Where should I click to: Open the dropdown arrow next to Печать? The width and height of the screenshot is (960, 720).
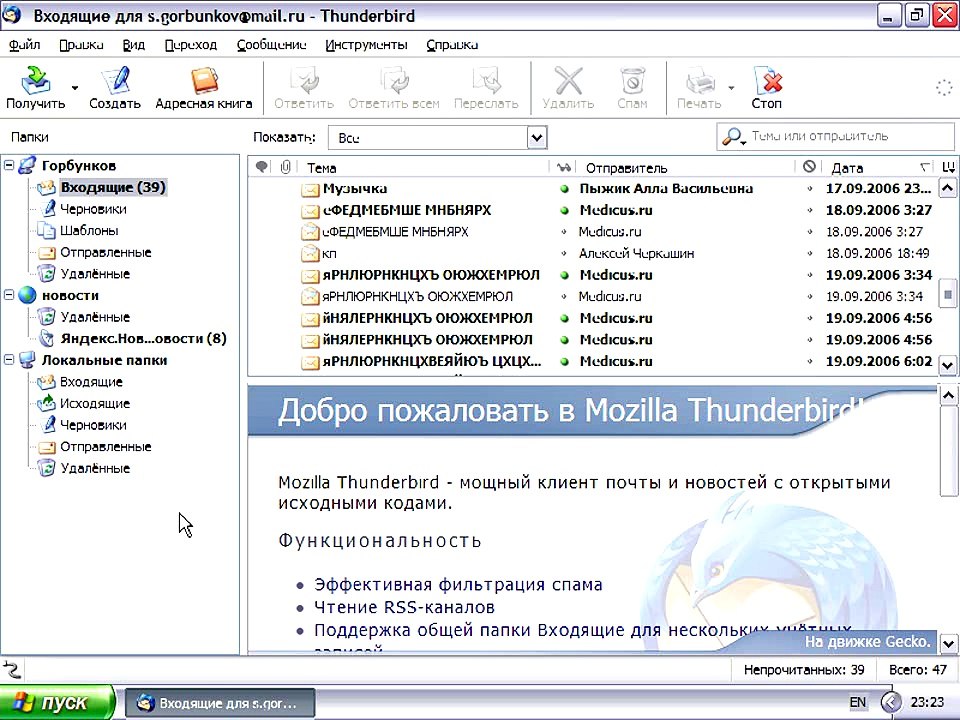[x=731, y=88]
